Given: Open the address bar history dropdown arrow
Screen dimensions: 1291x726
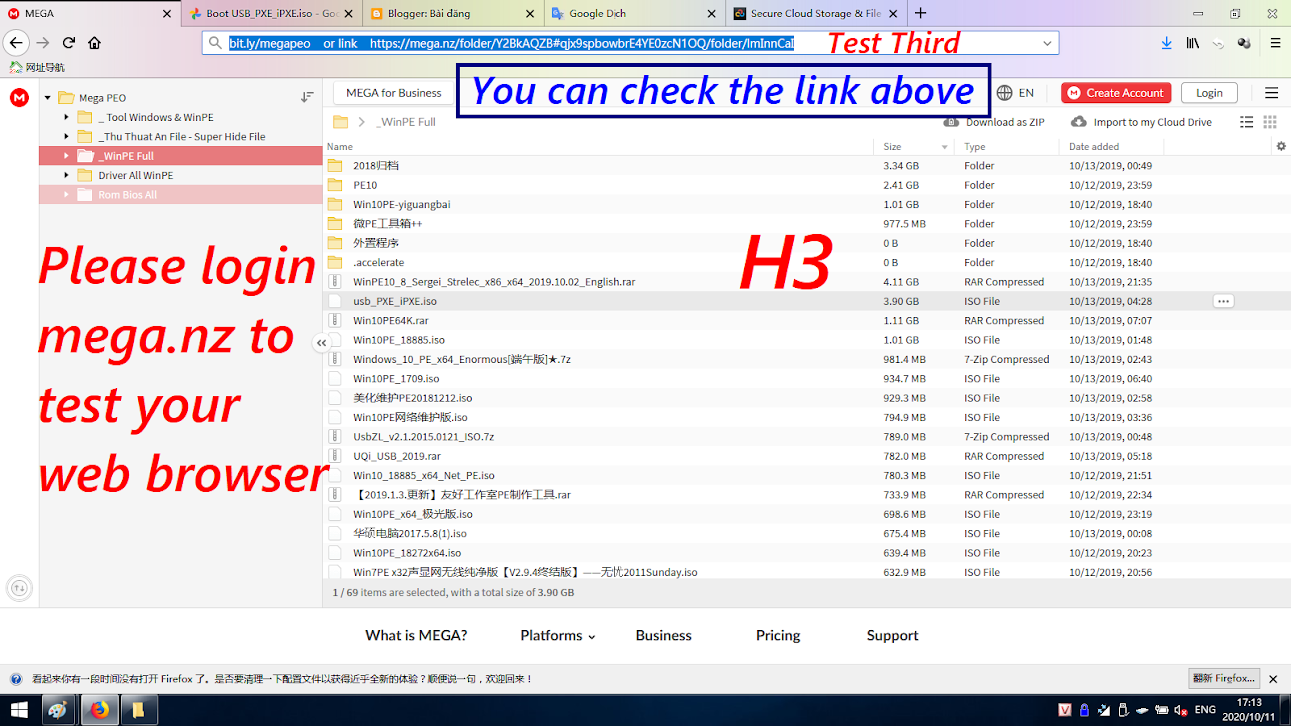Looking at the screenshot, I should [x=1047, y=44].
